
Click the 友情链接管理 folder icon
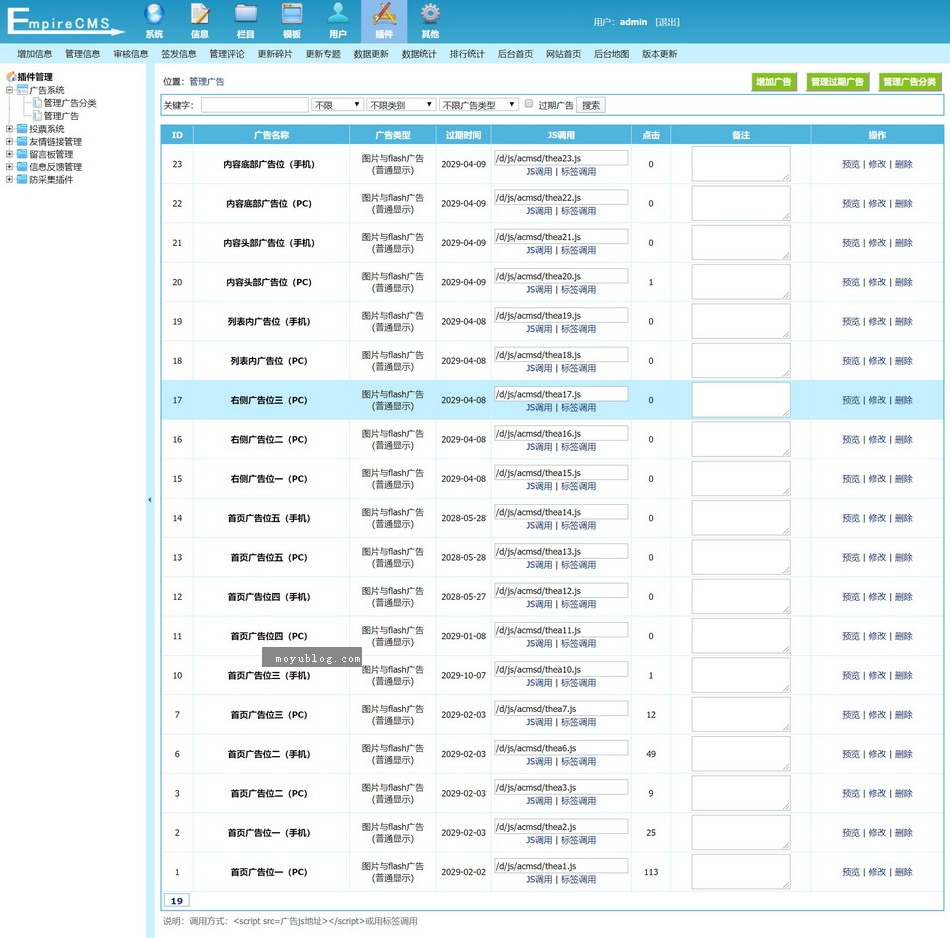(x=22, y=141)
